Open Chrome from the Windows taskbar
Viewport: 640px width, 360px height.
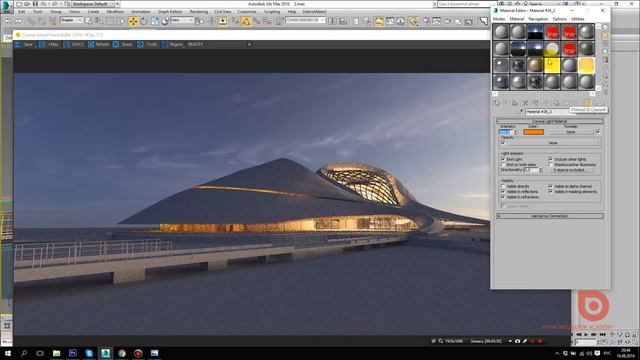(122, 353)
